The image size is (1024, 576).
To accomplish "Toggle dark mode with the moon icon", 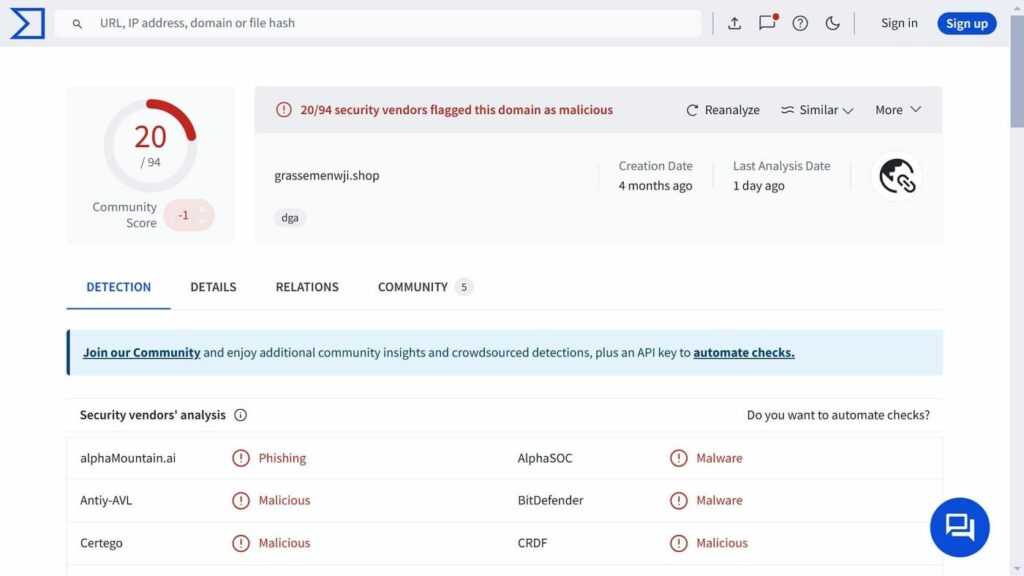I will click(x=832, y=23).
